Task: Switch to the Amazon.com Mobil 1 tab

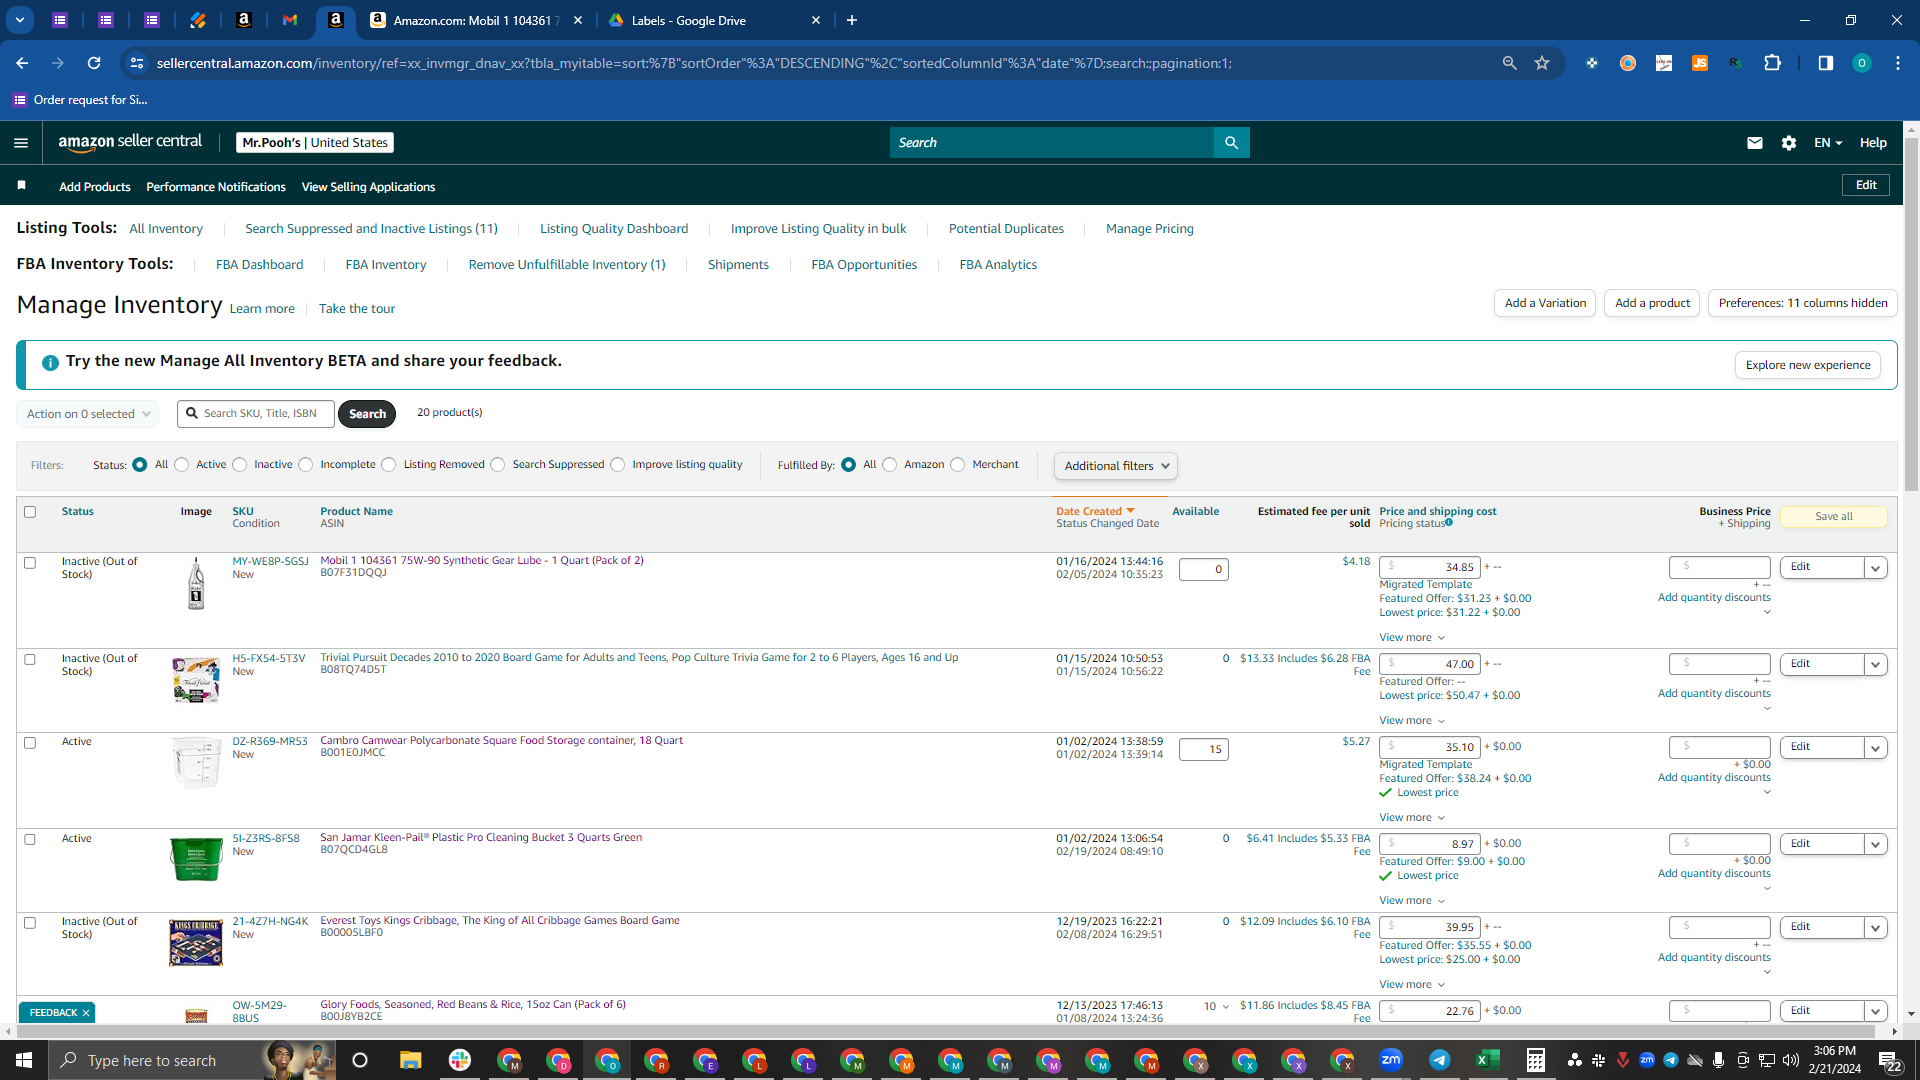Action: [476, 20]
